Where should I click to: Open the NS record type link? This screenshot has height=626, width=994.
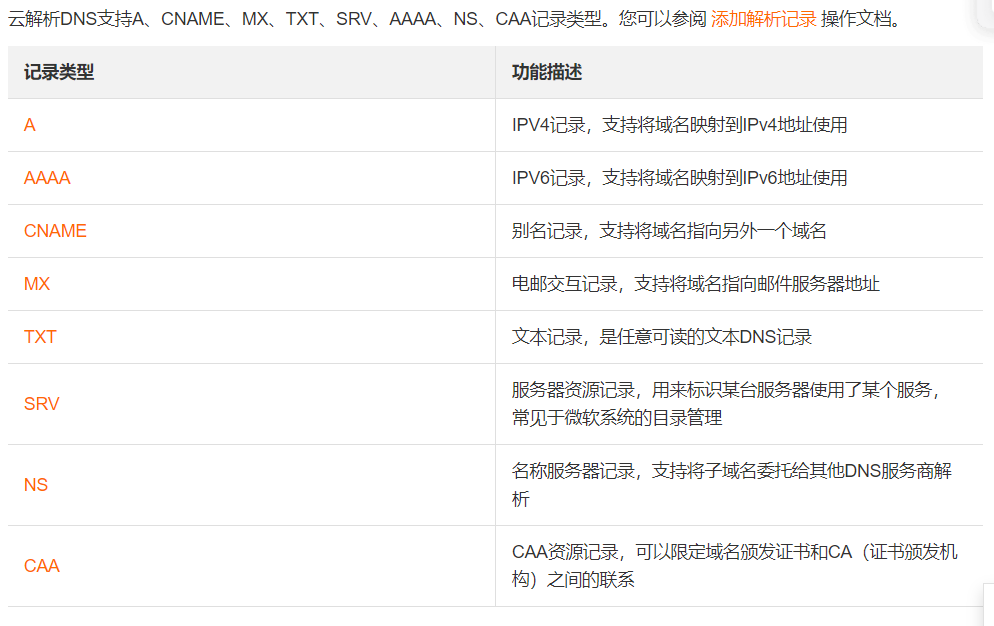pyautogui.click(x=36, y=485)
